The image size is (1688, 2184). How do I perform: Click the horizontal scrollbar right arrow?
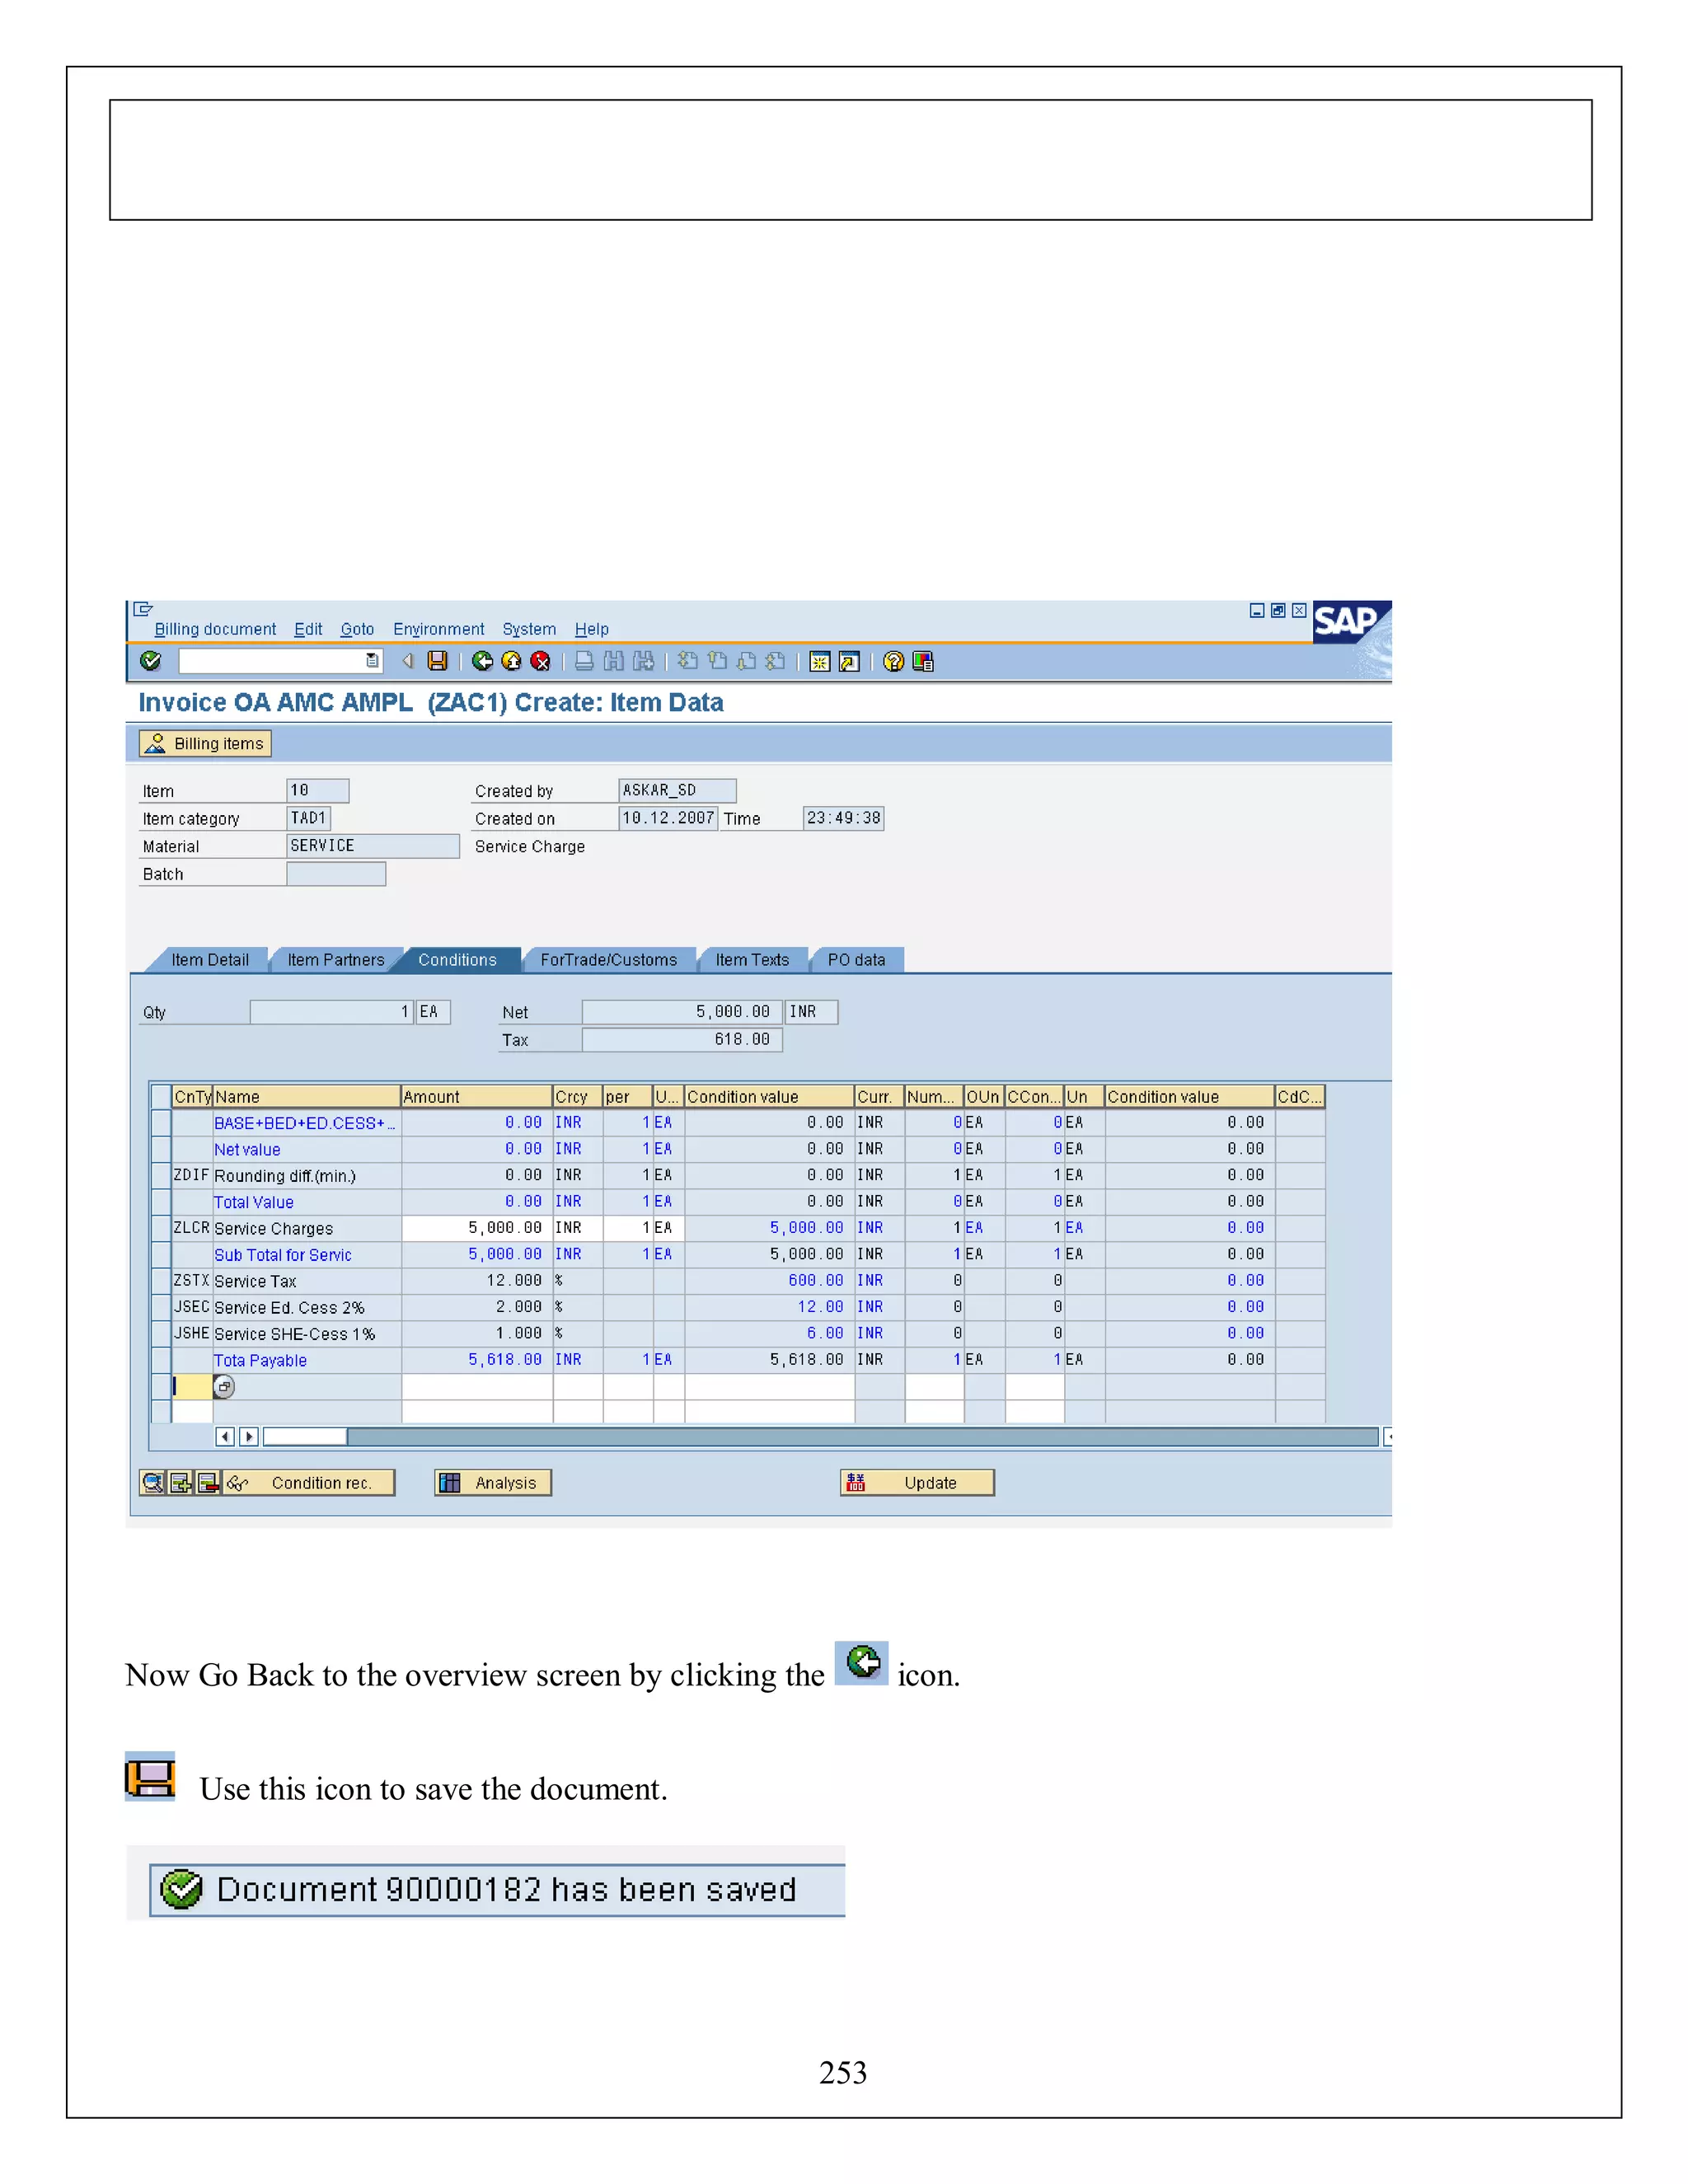(x=249, y=1436)
